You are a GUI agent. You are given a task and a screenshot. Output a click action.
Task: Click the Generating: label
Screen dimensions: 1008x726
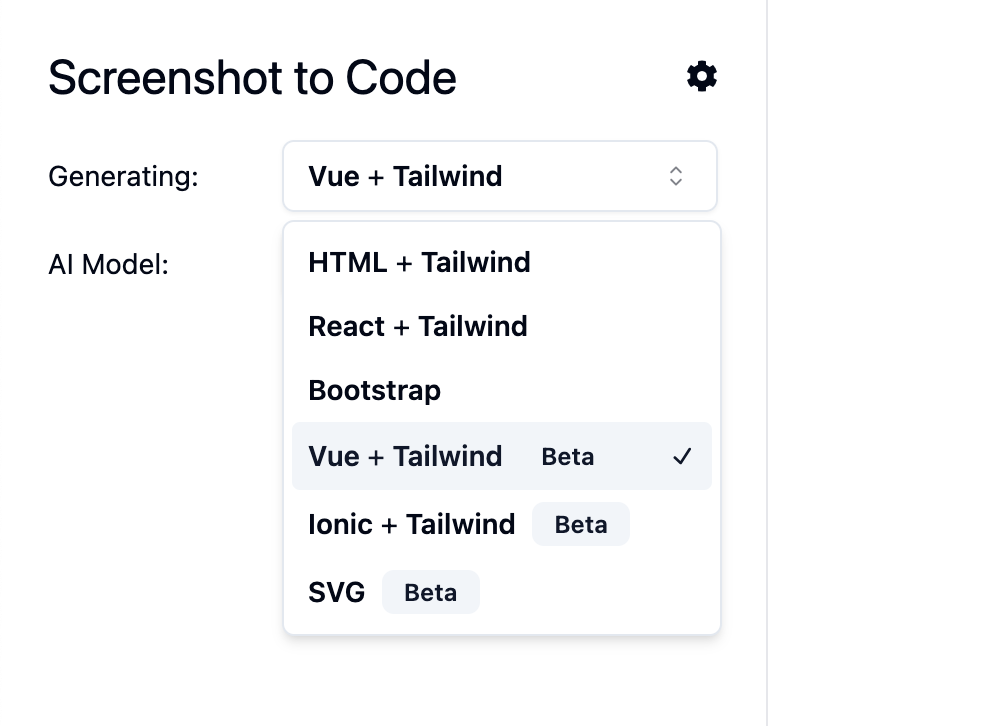pos(123,176)
